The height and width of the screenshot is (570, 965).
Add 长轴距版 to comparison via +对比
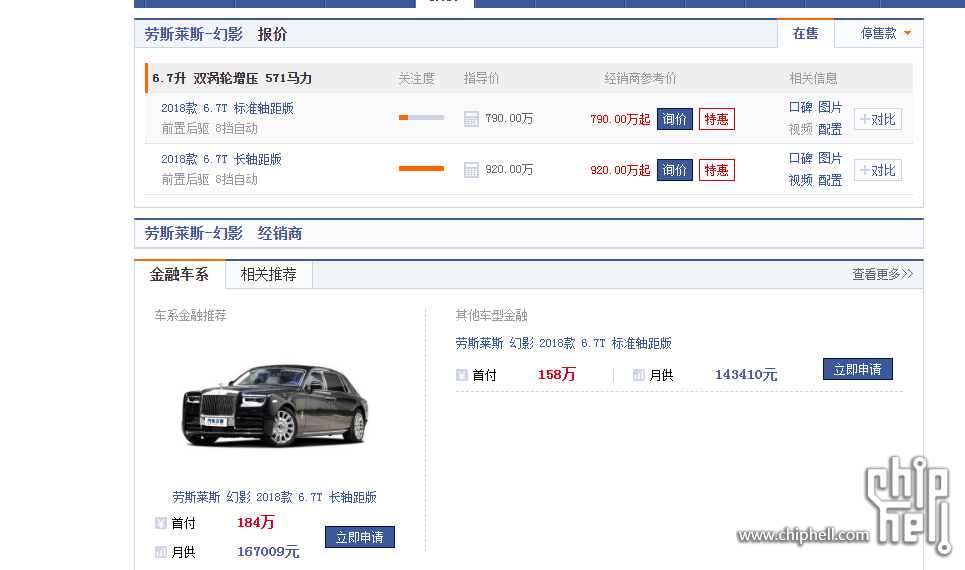click(878, 170)
